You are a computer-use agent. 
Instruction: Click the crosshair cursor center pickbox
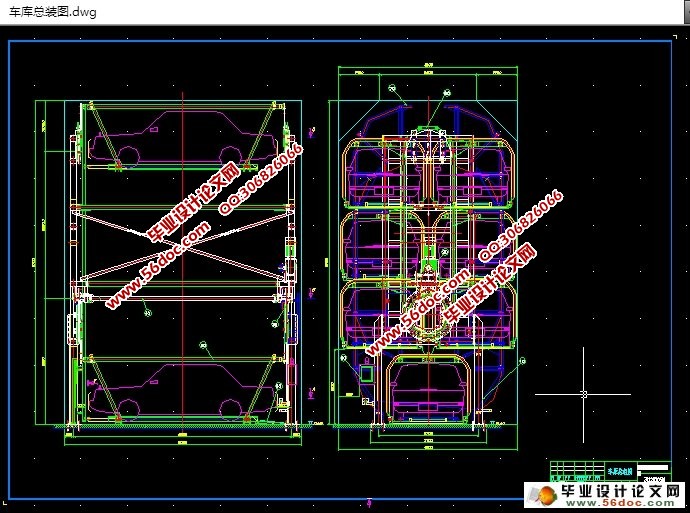(583, 394)
